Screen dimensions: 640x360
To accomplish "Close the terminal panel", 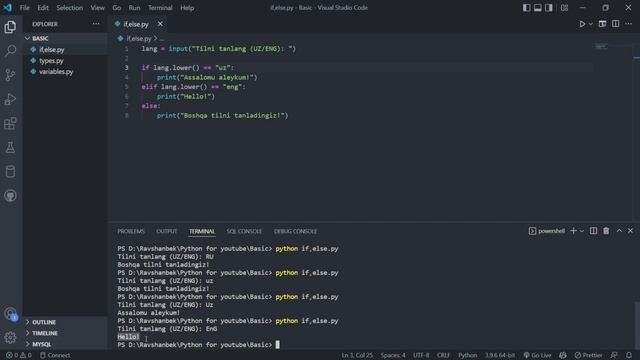I will click(630, 231).
